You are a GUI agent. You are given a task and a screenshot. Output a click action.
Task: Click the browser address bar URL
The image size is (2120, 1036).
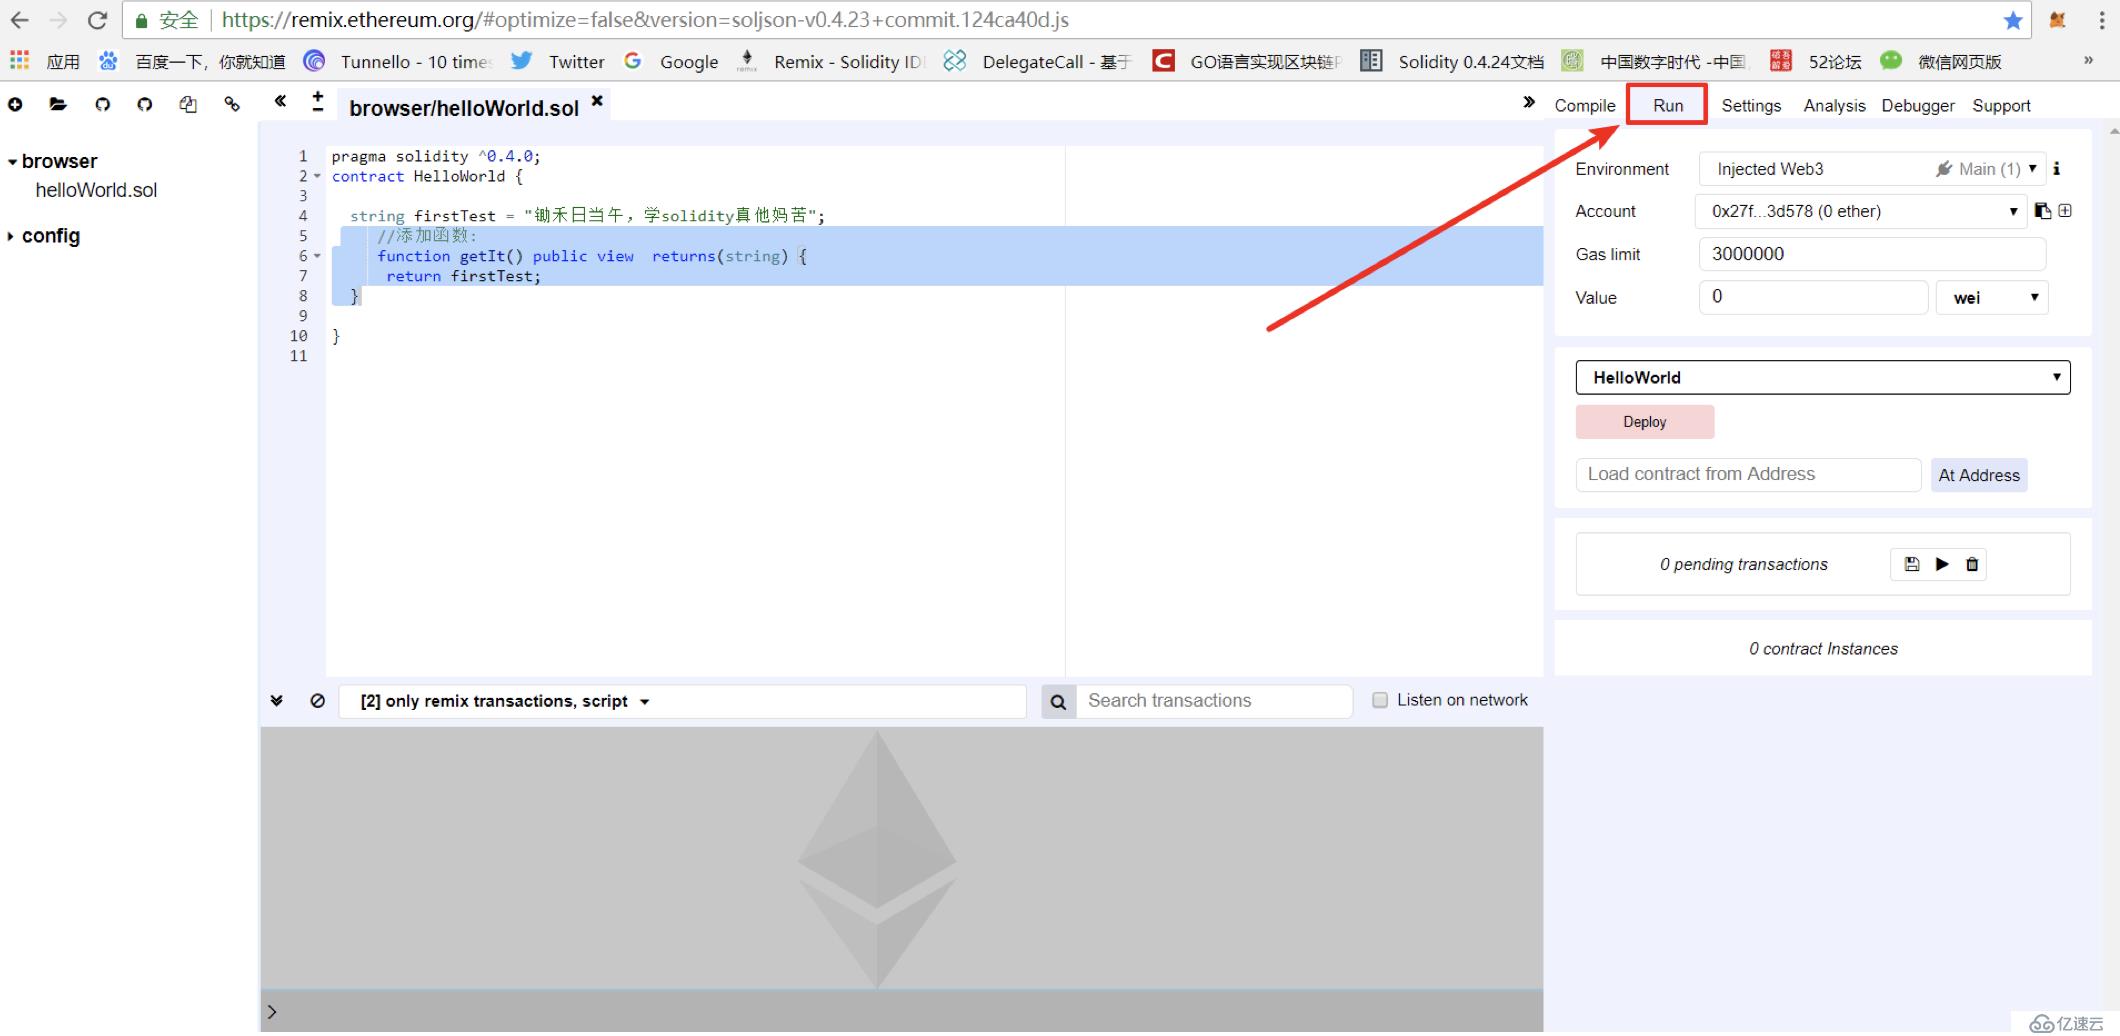pyautogui.click(x=645, y=20)
